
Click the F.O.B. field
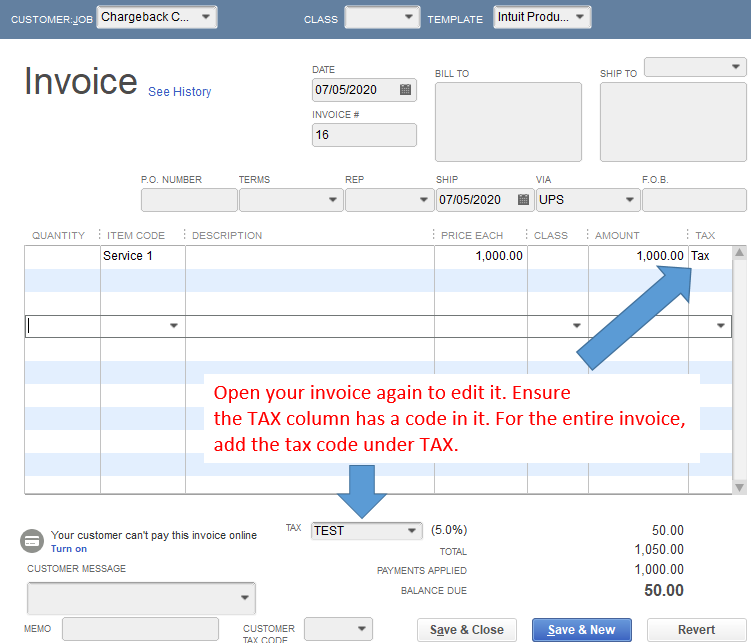coord(694,200)
